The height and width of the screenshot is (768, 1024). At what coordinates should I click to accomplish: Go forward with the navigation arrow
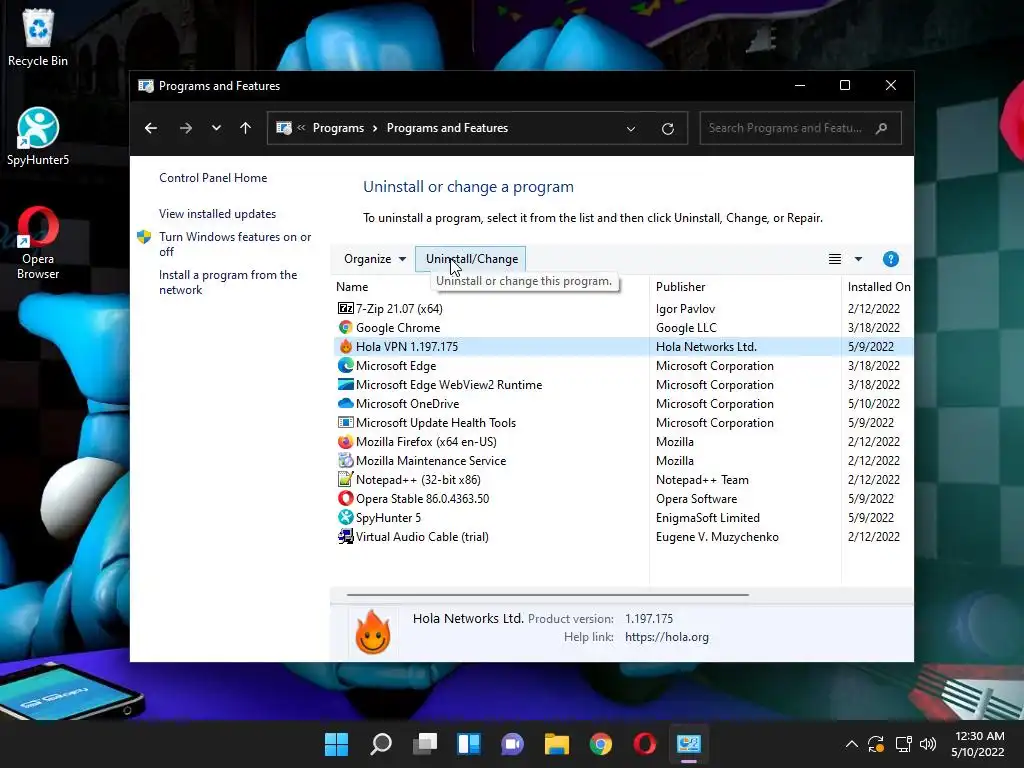click(x=185, y=128)
